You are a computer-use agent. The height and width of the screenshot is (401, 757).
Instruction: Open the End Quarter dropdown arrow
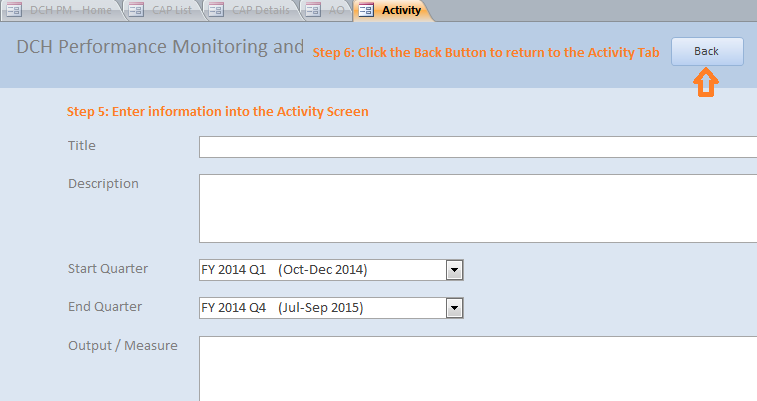click(454, 308)
